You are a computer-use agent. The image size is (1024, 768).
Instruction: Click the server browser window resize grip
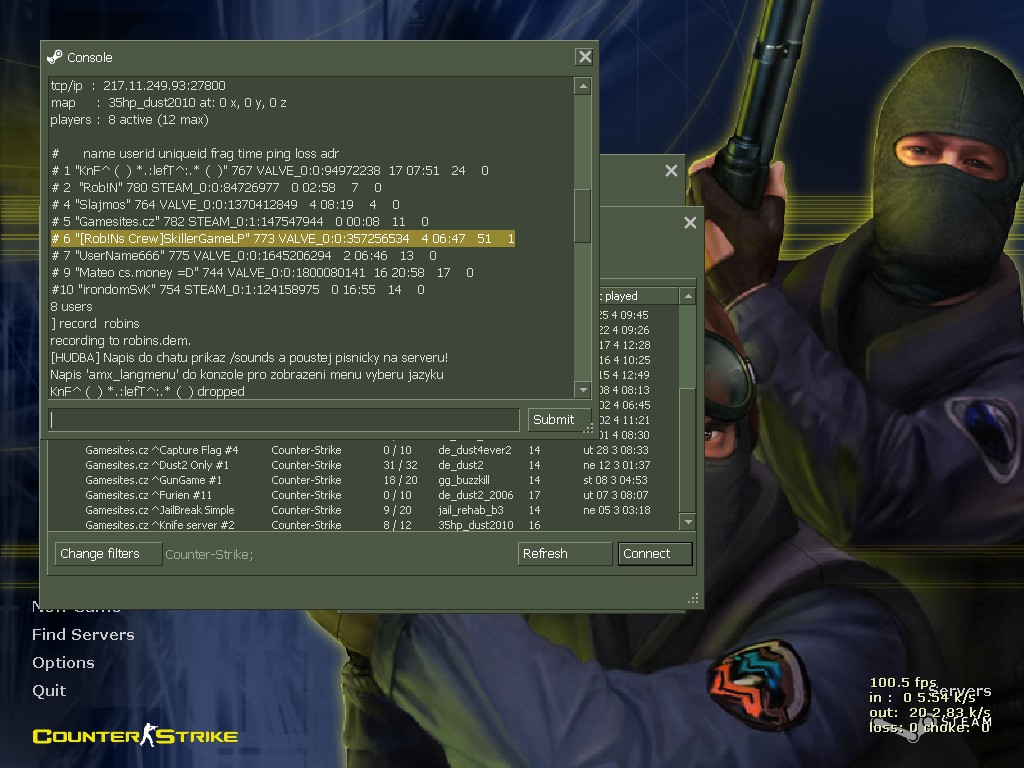point(694,598)
